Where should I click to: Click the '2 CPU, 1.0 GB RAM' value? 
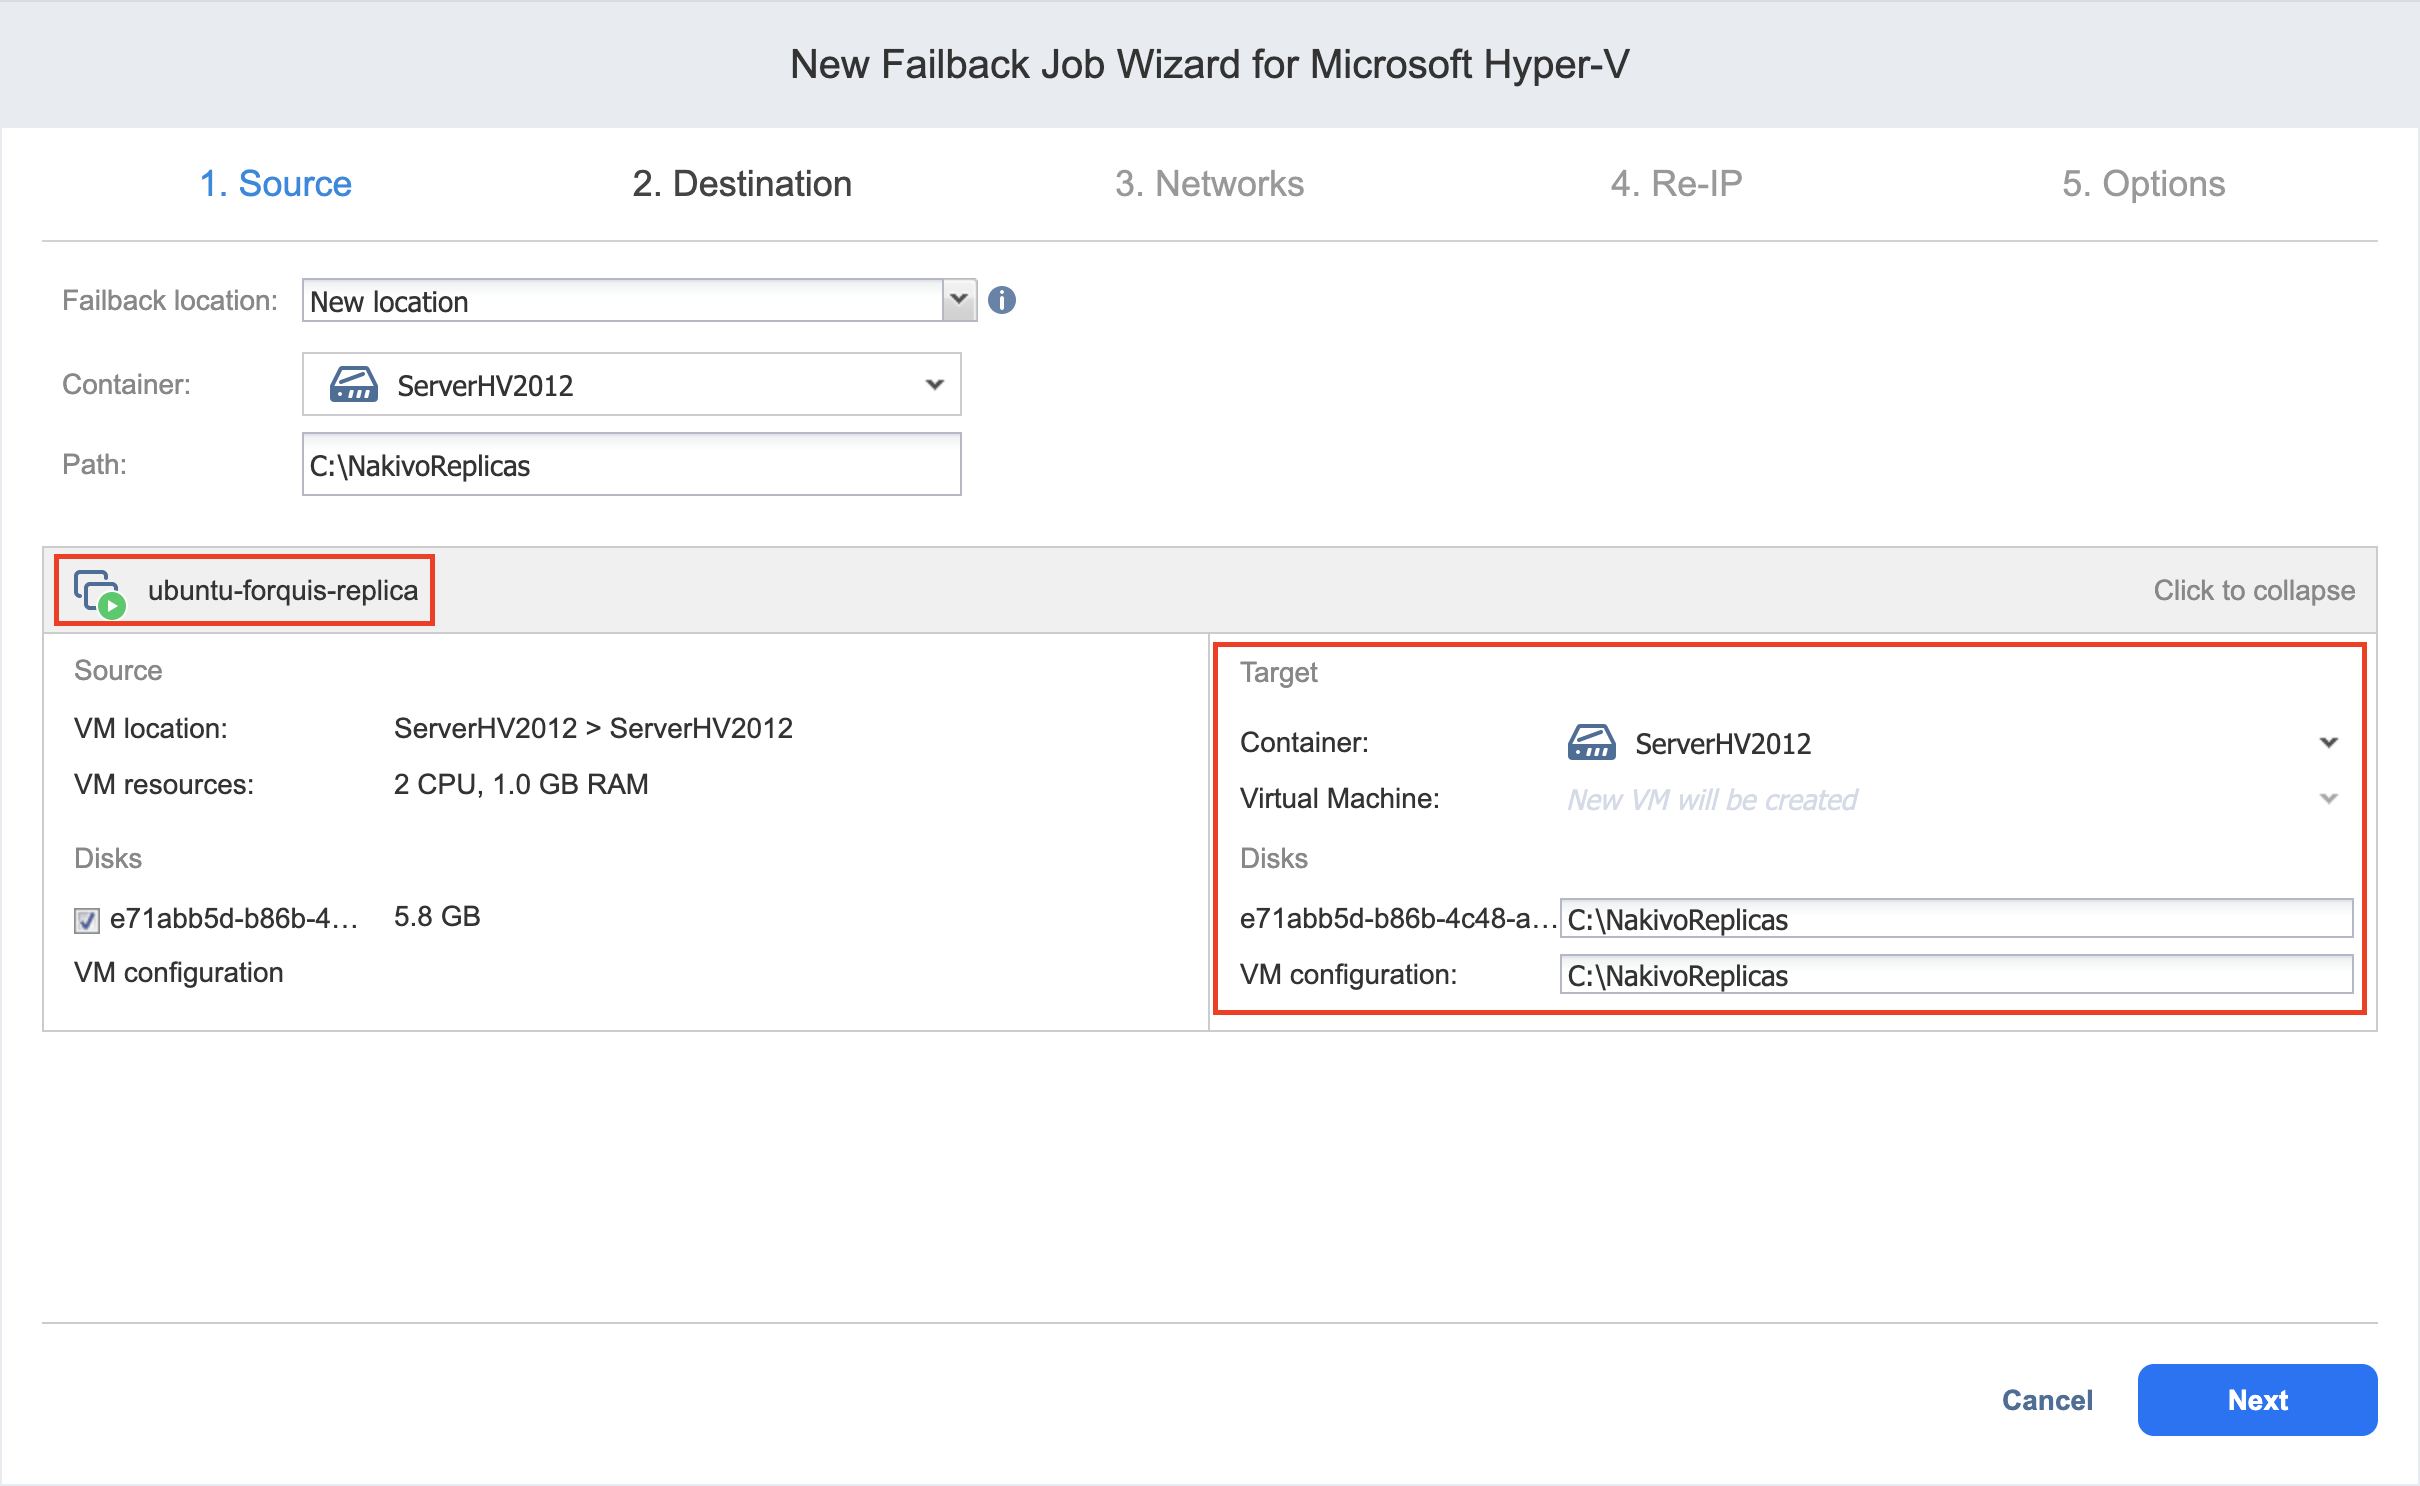pos(521,784)
